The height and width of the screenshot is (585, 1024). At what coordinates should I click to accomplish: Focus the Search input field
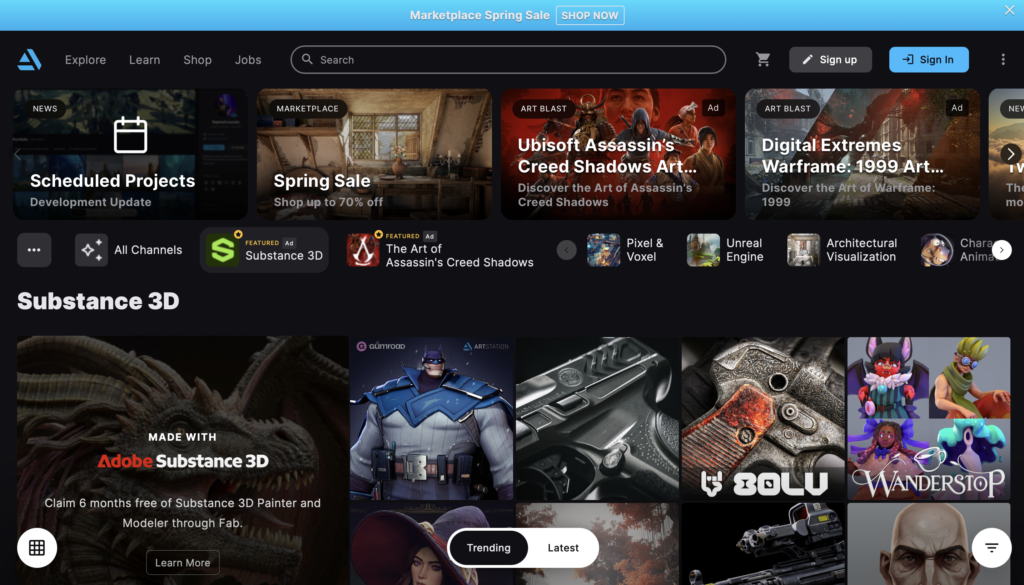[508, 59]
